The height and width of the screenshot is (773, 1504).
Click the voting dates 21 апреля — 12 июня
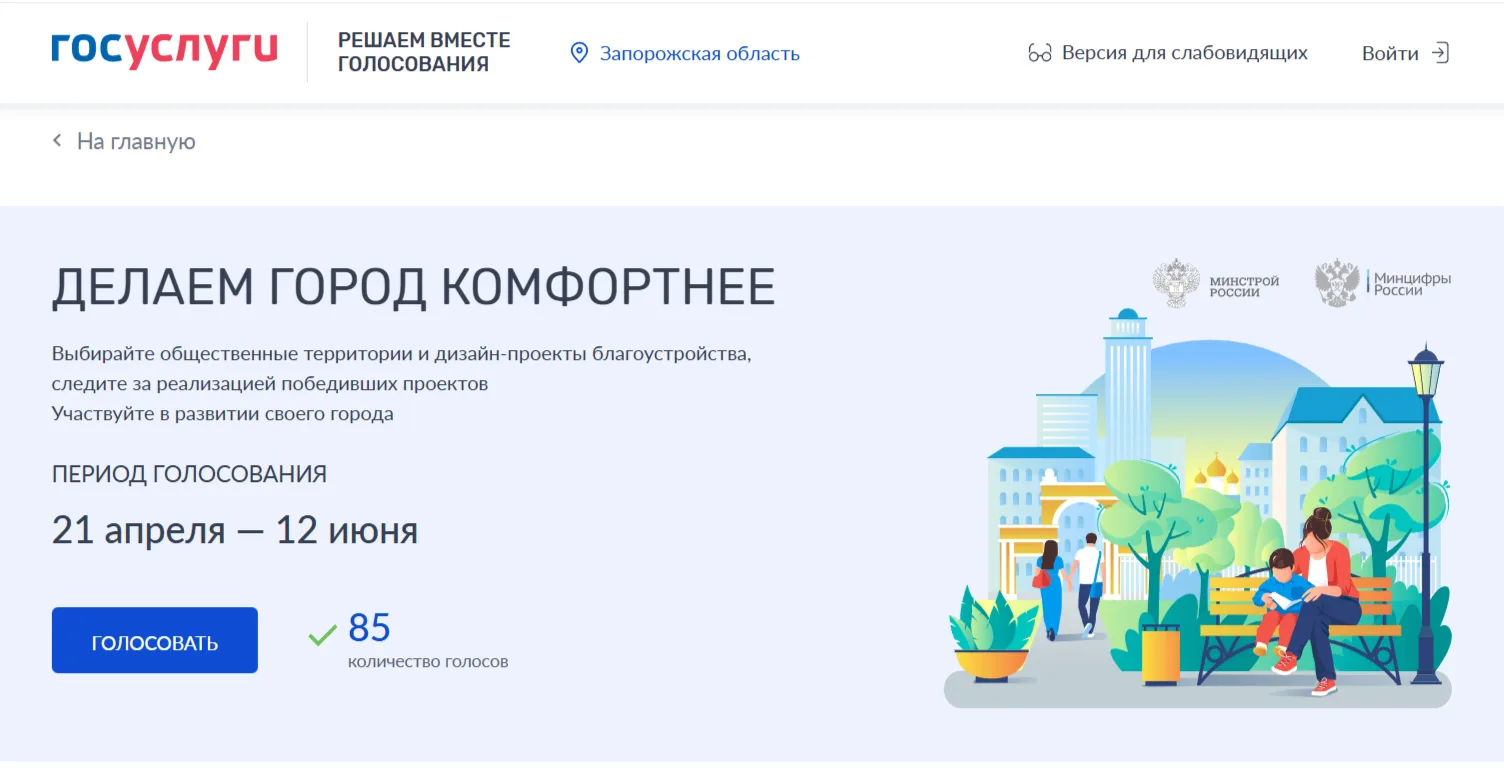[235, 530]
